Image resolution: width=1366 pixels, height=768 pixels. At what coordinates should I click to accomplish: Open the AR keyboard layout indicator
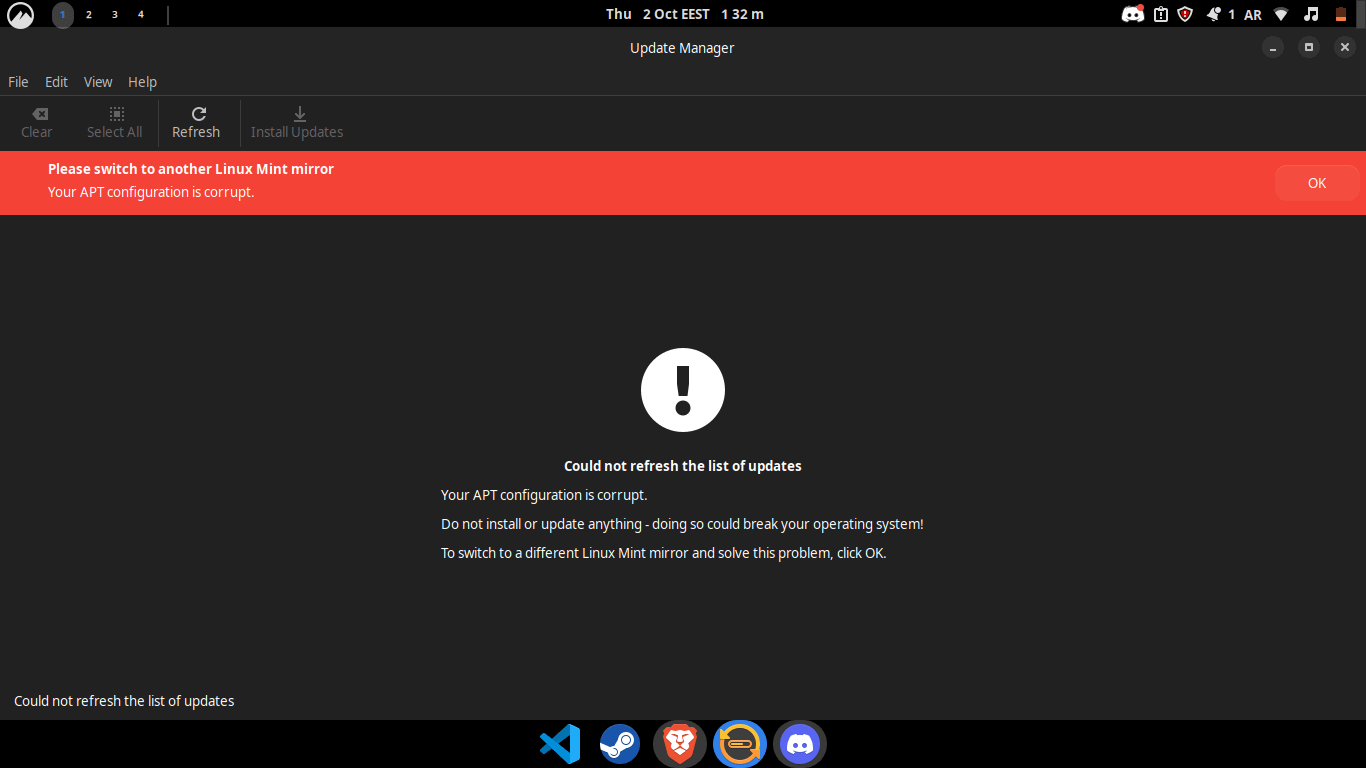[1253, 14]
